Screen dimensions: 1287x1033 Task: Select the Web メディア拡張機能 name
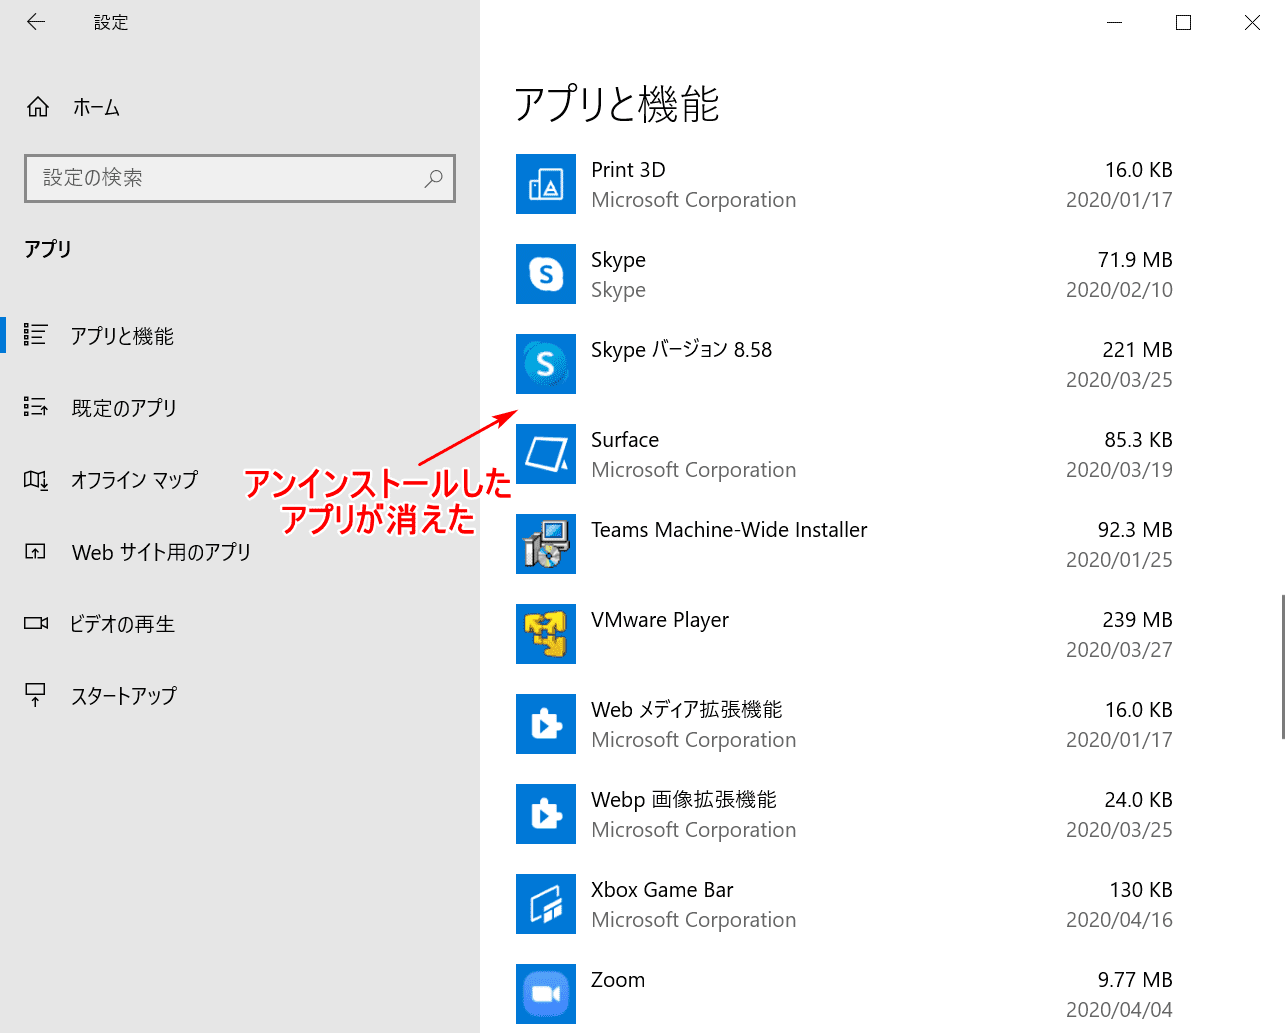(x=687, y=710)
